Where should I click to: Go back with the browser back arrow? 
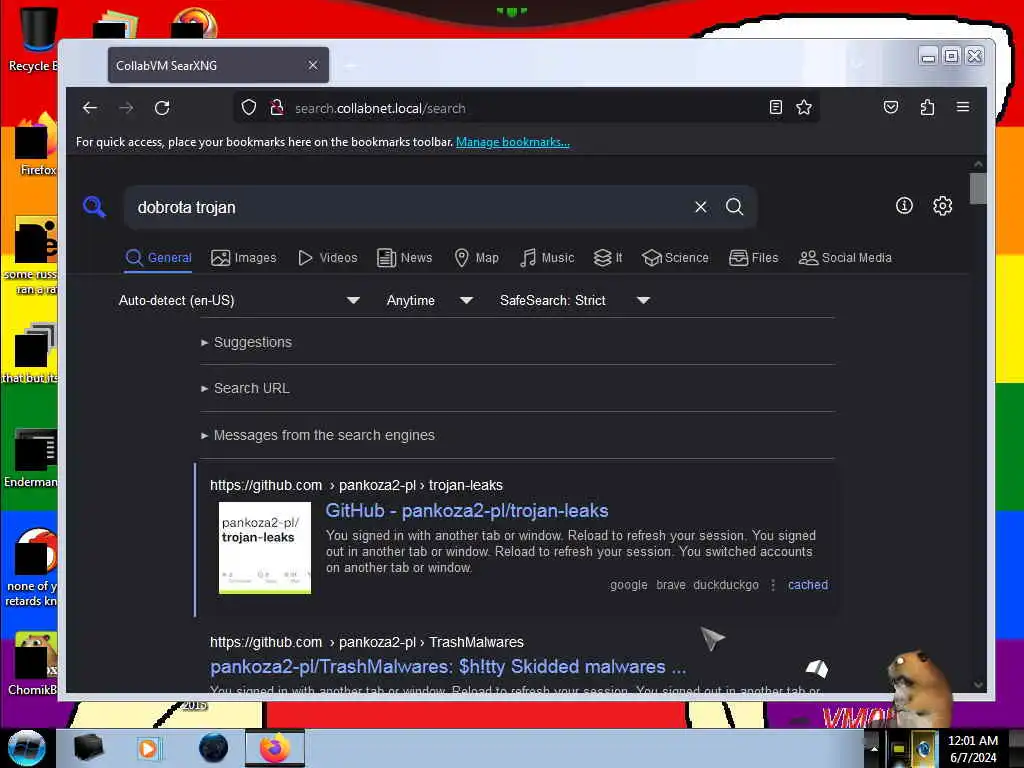90,108
